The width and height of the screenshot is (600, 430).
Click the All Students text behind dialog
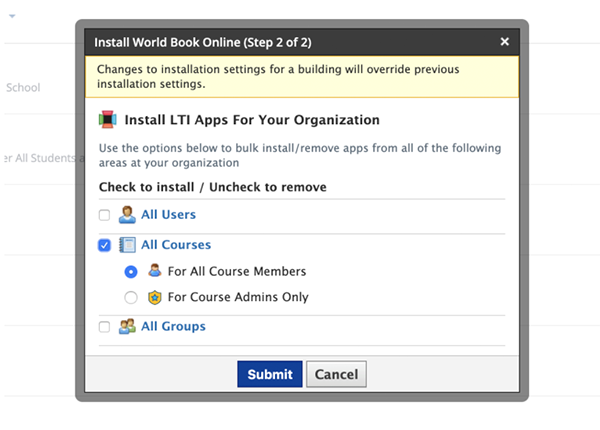[45, 158]
